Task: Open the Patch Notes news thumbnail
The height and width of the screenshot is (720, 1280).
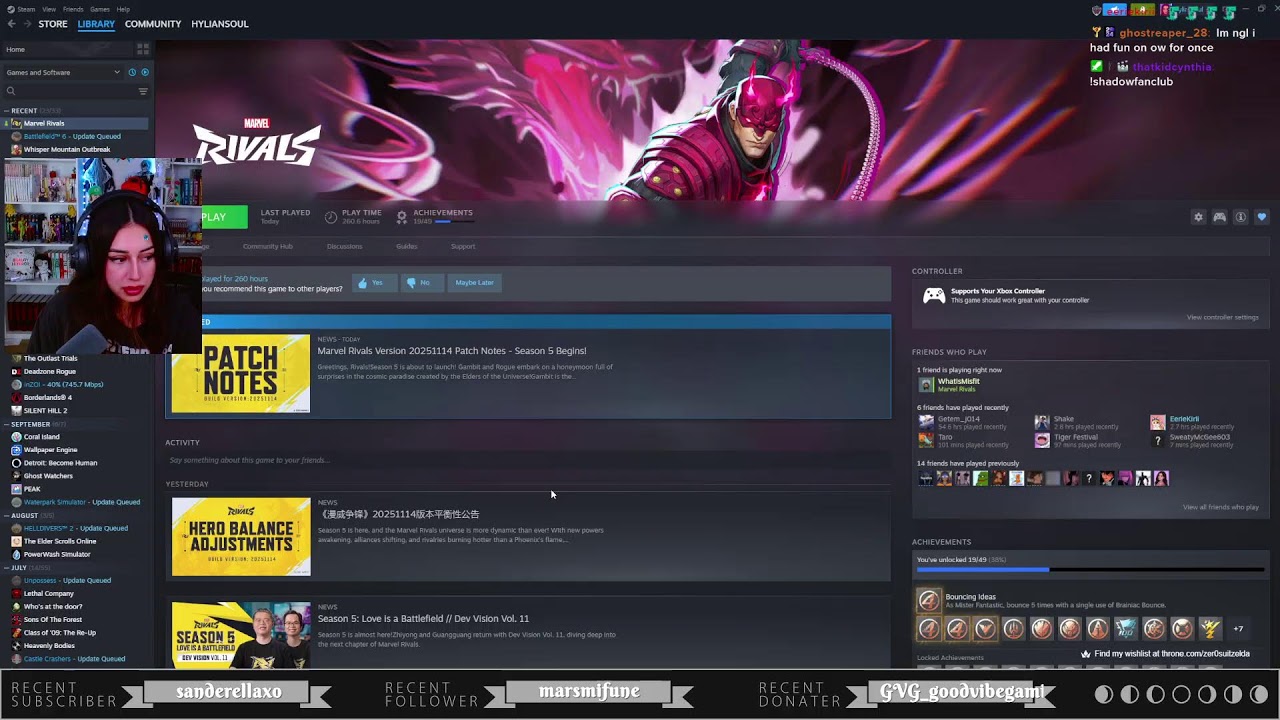Action: coord(241,374)
